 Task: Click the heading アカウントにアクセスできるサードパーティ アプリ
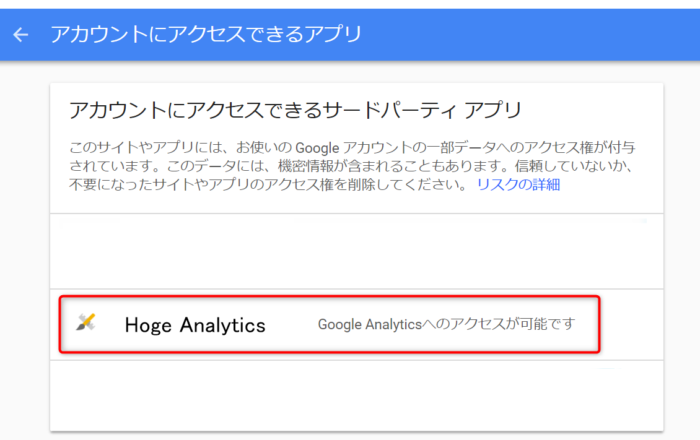pos(295,109)
